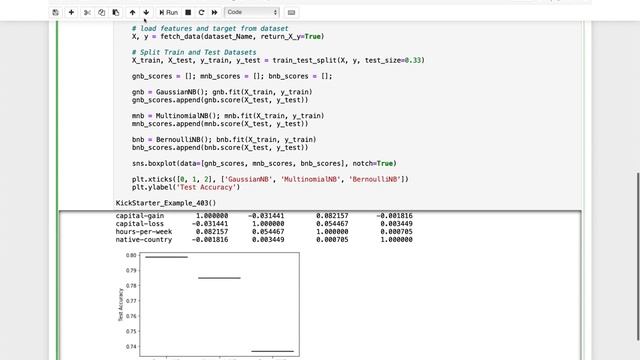Paste cells below icon

116,13
